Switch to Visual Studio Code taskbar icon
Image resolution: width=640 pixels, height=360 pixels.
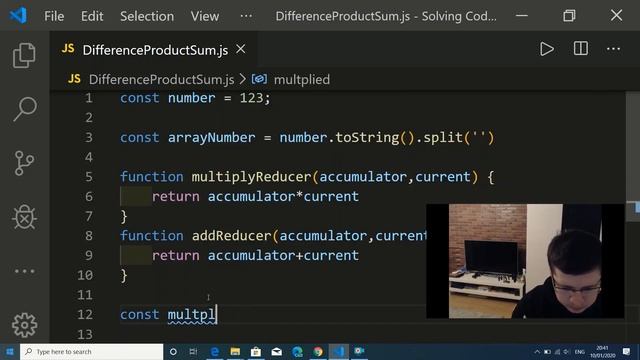pyautogui.click(x=339, y=351)
